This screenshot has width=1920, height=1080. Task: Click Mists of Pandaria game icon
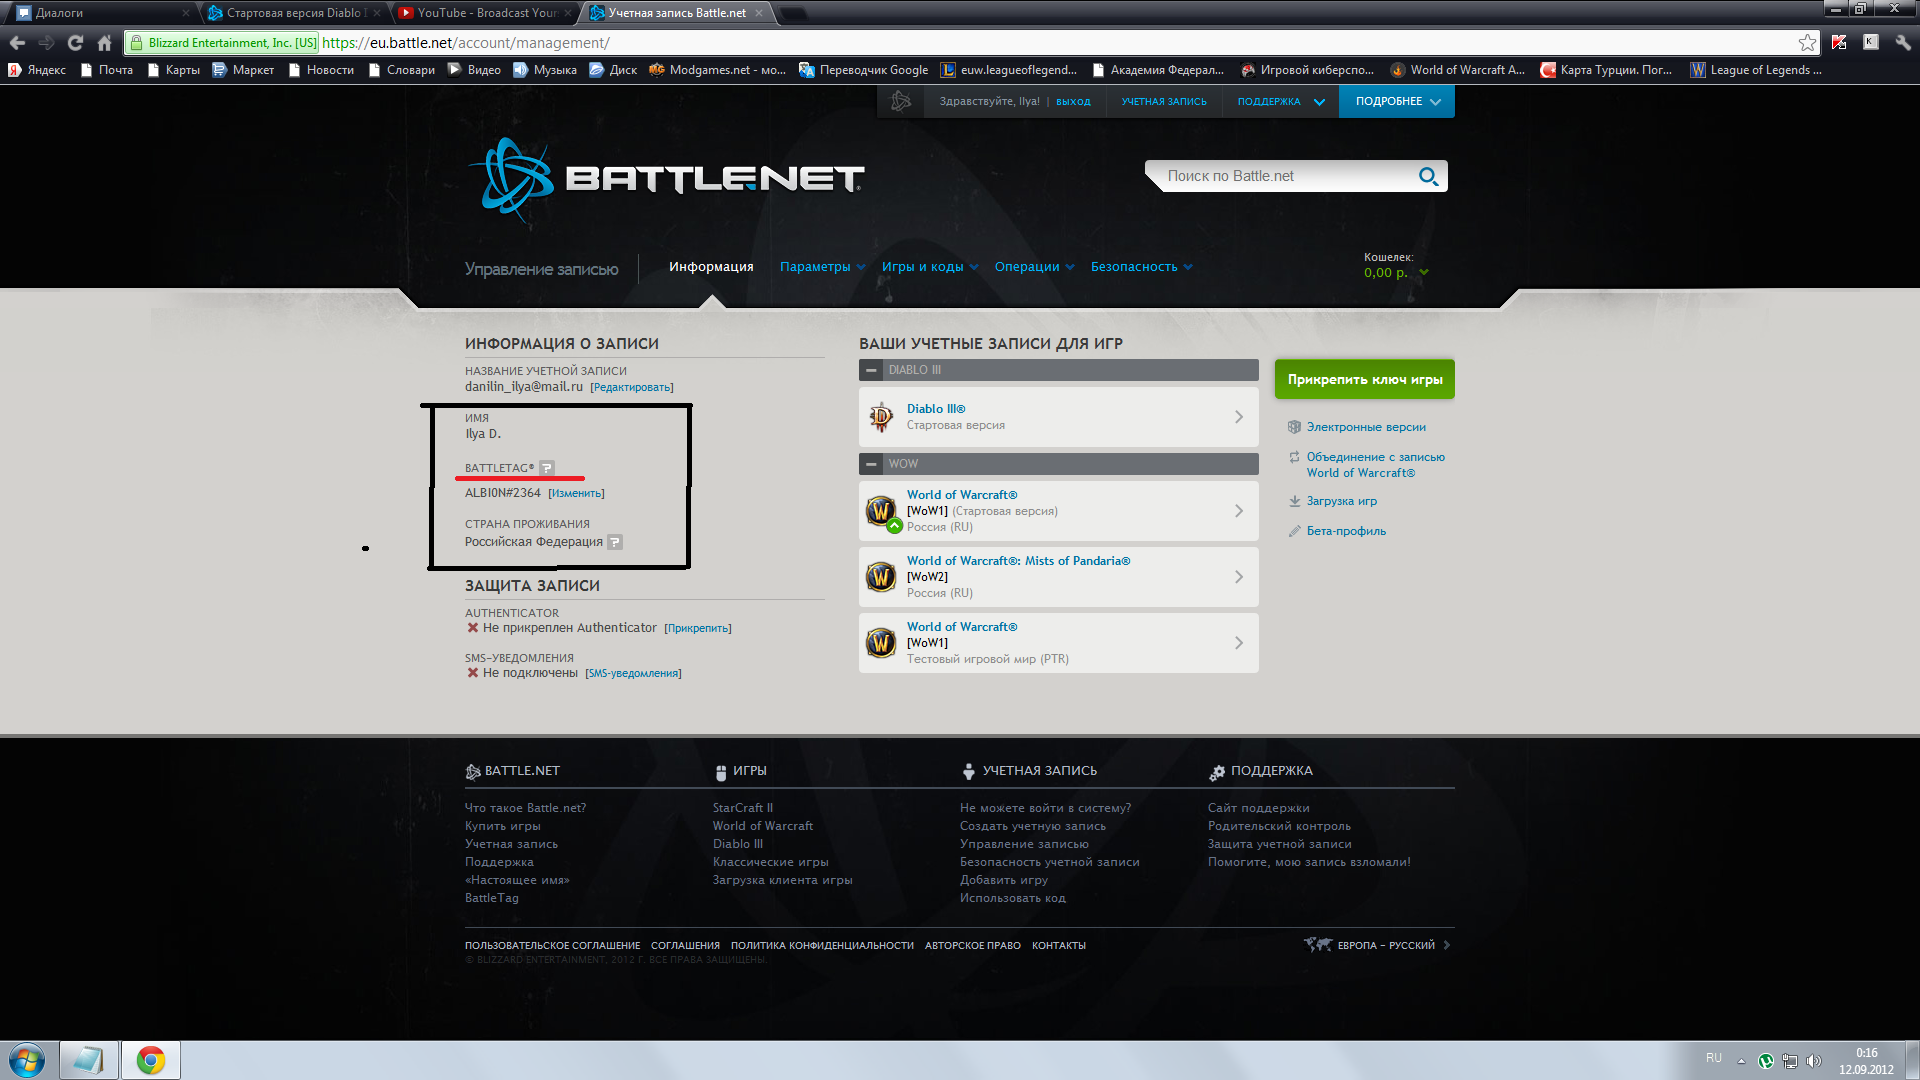(881, 577)
